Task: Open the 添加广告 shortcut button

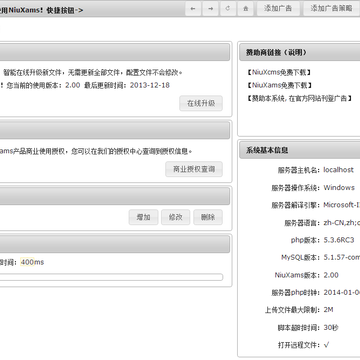Action: [x=278, y=9]
